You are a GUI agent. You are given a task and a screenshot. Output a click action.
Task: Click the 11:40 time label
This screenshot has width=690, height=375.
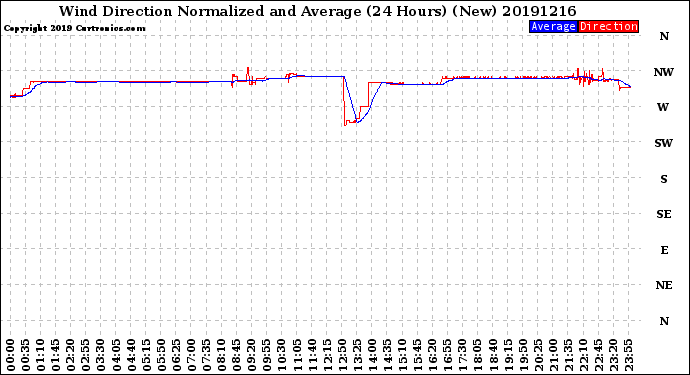pyautogui.click(x=312, y=355)
